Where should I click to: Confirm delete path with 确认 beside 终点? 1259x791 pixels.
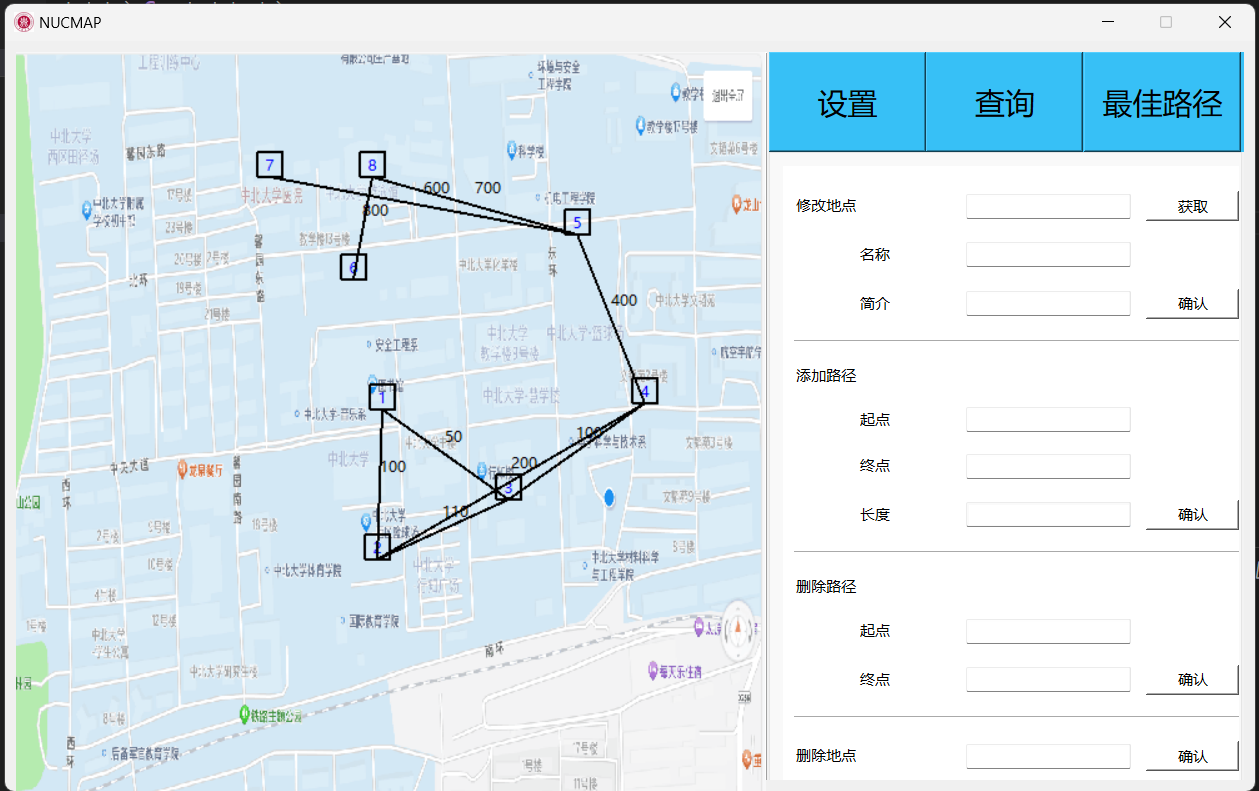[x=1192, y=680]
